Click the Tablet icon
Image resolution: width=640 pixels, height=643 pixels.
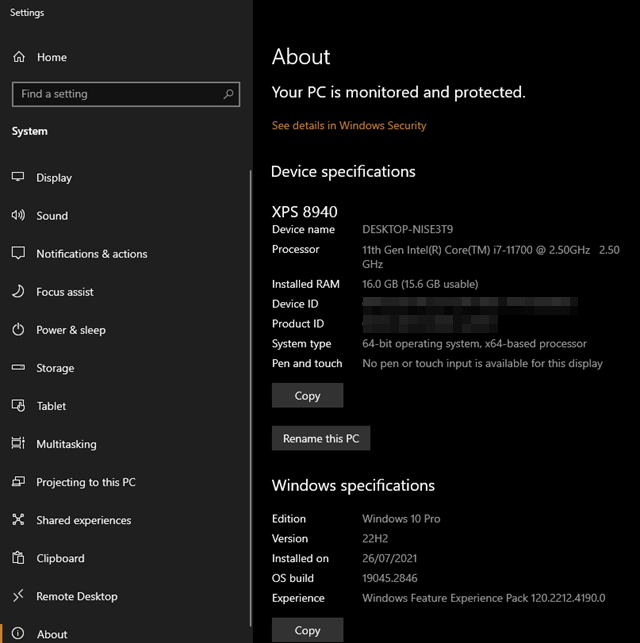coord(18,406)
